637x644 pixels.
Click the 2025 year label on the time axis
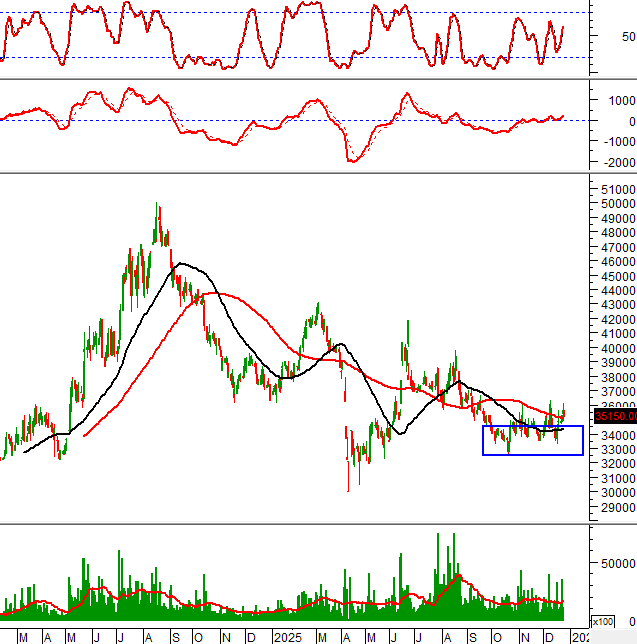point(289,637)
